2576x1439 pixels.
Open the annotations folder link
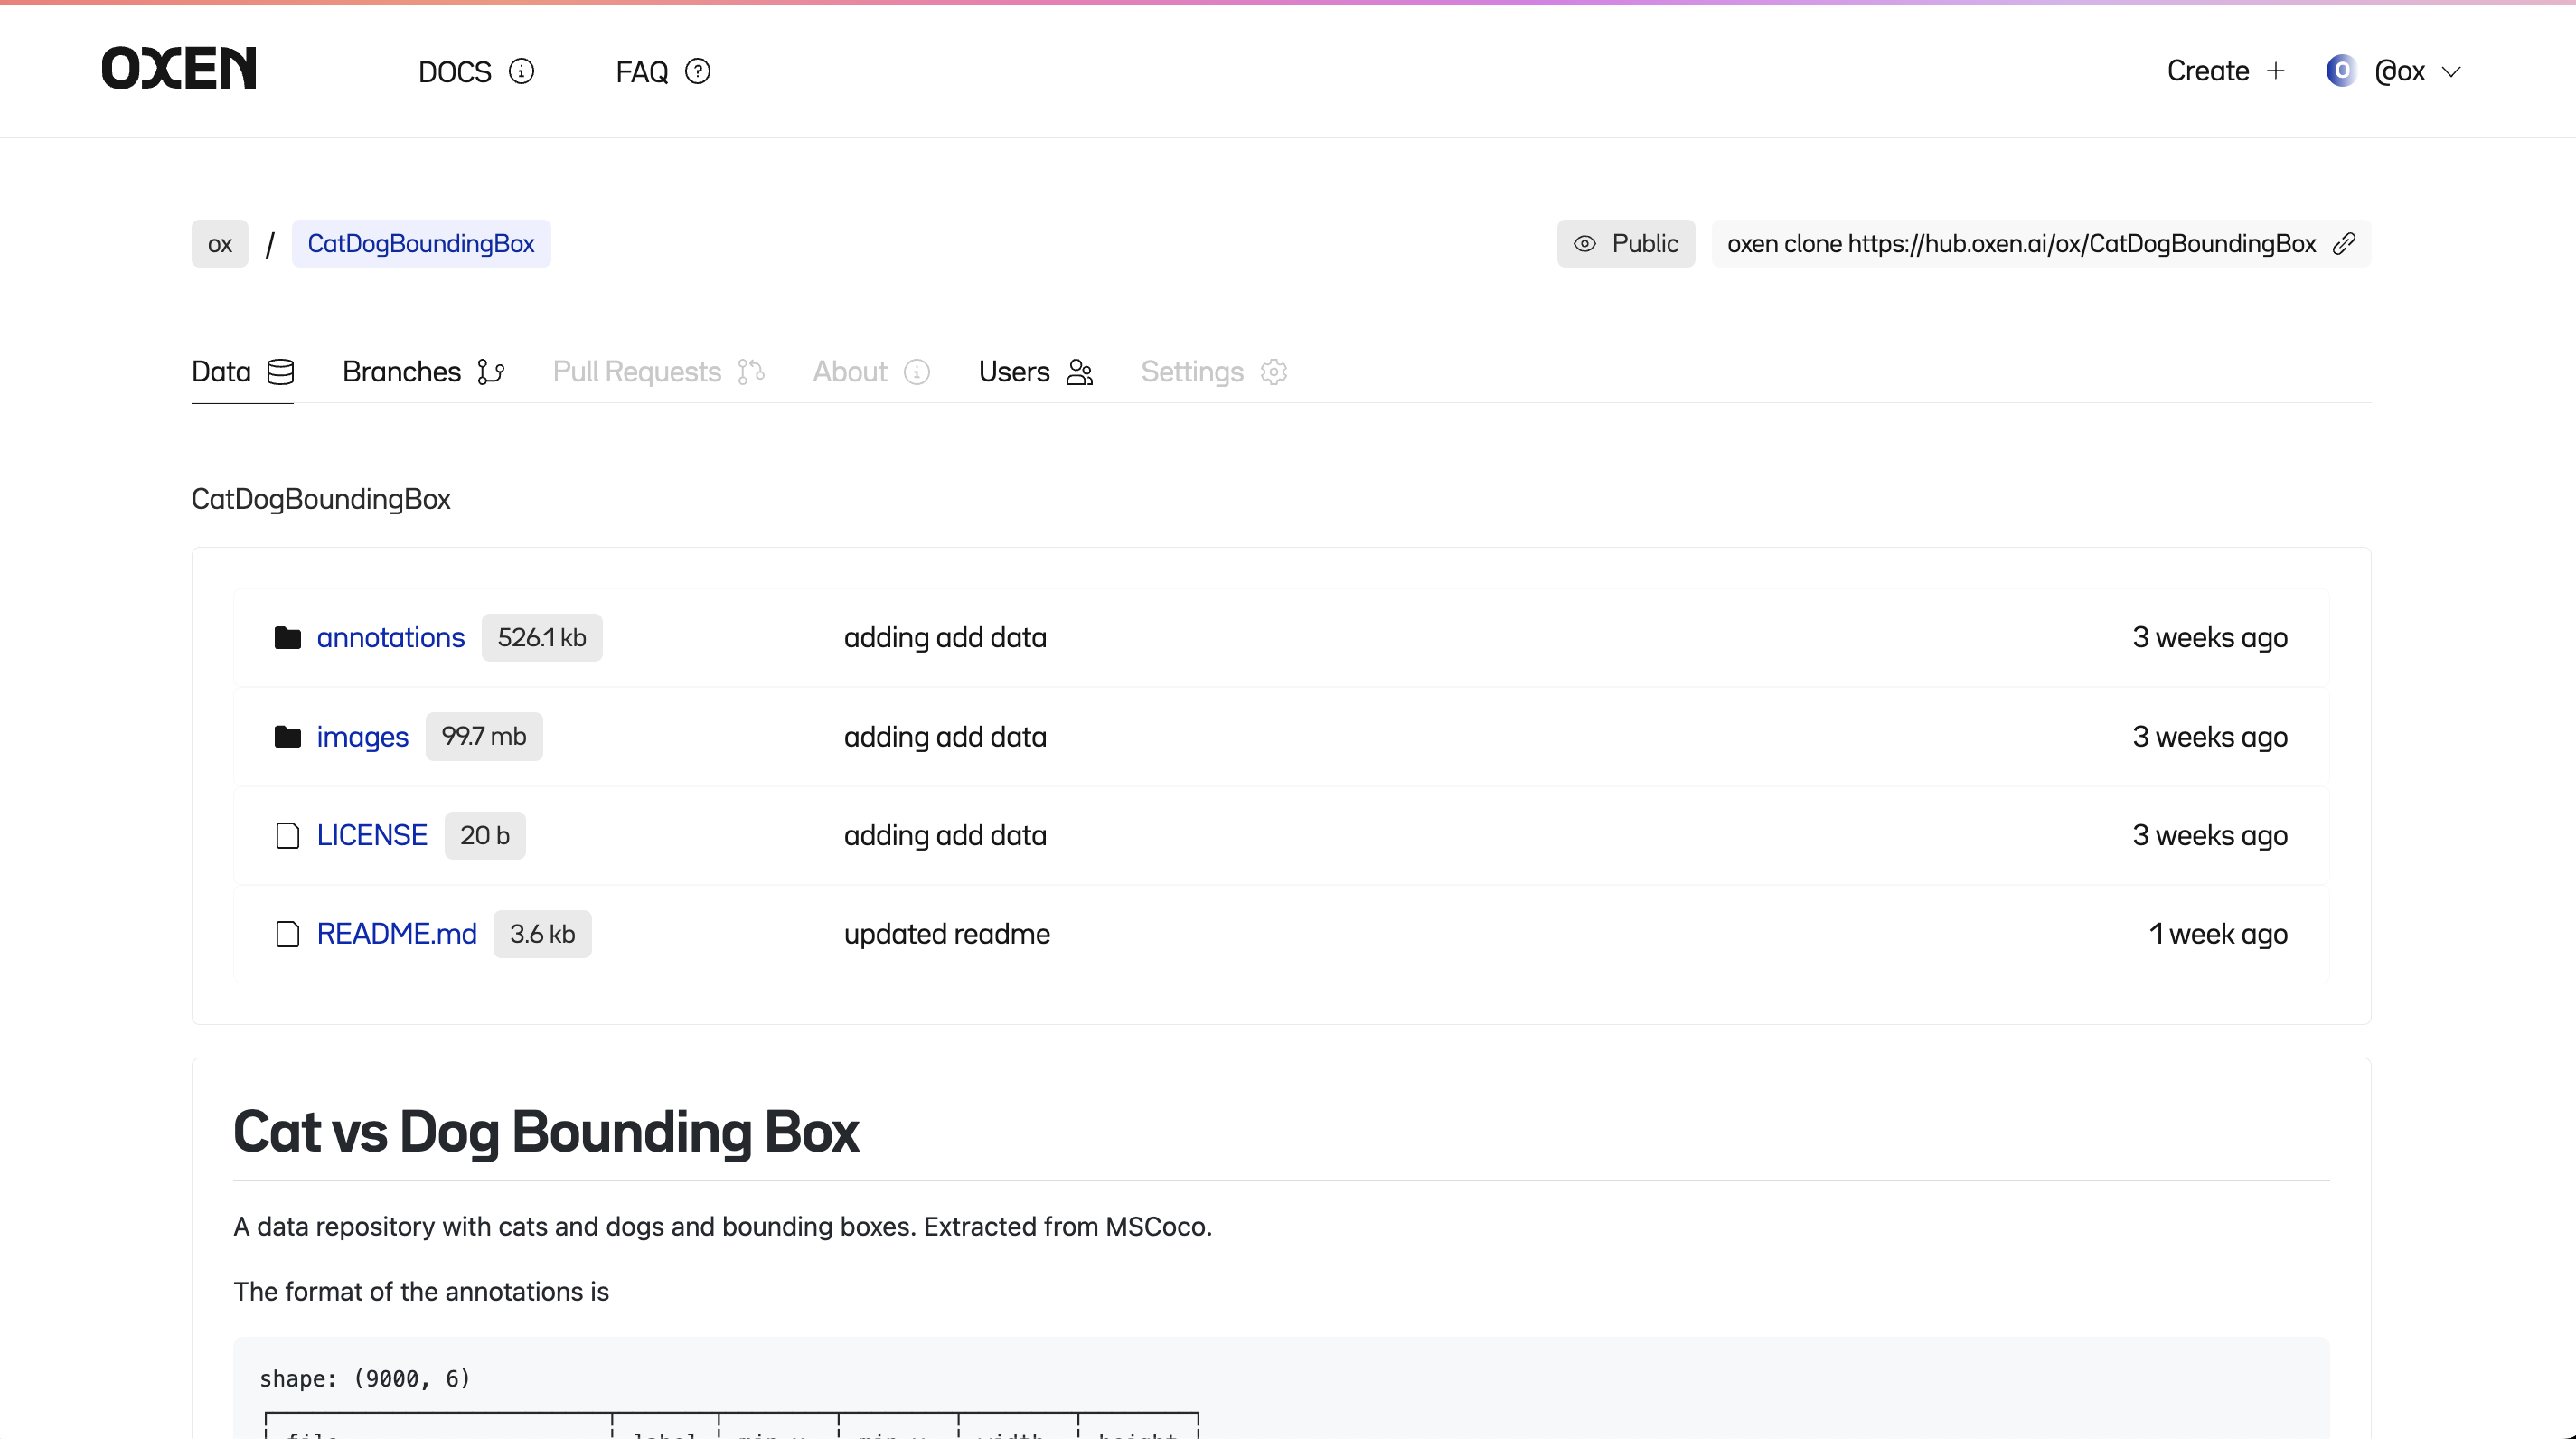390,638
